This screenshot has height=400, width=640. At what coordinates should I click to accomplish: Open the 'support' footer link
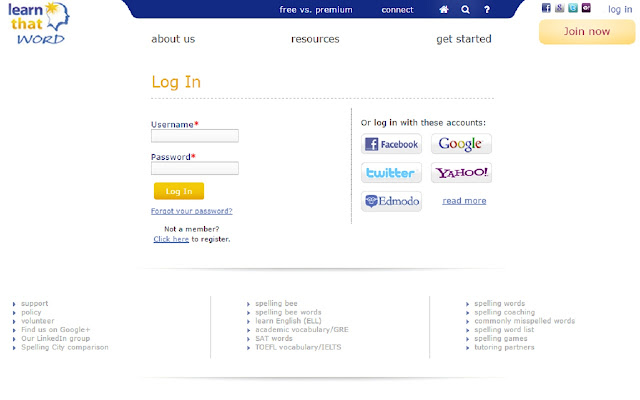pyautogui.click(x=34, y=304)
